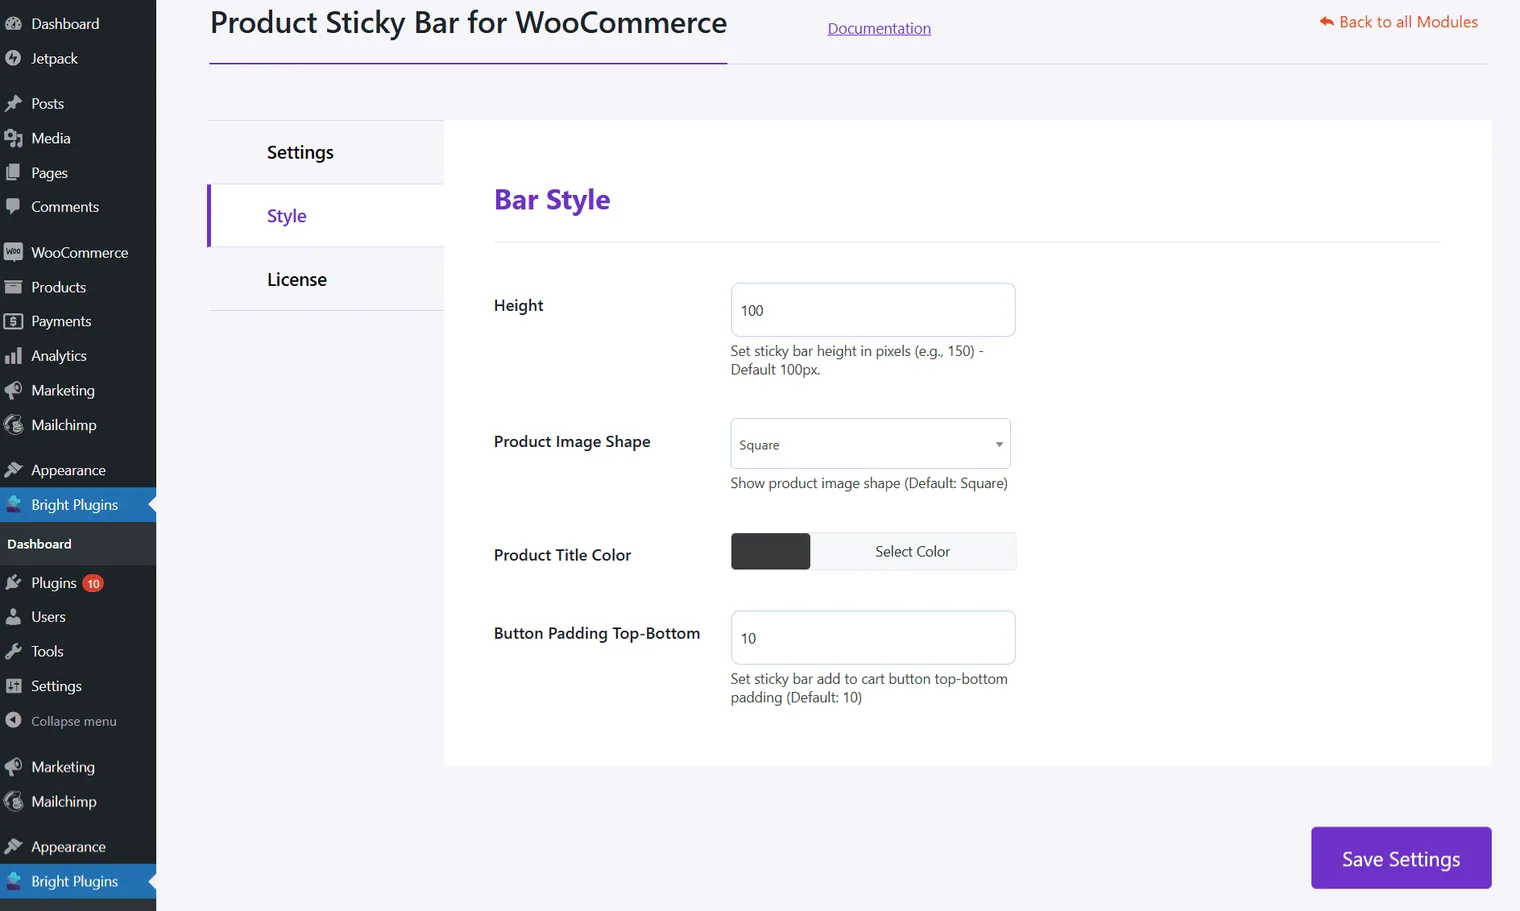
Task: Click the back arrow icon beside Back to all Modules
Action: click(1326, 22)
